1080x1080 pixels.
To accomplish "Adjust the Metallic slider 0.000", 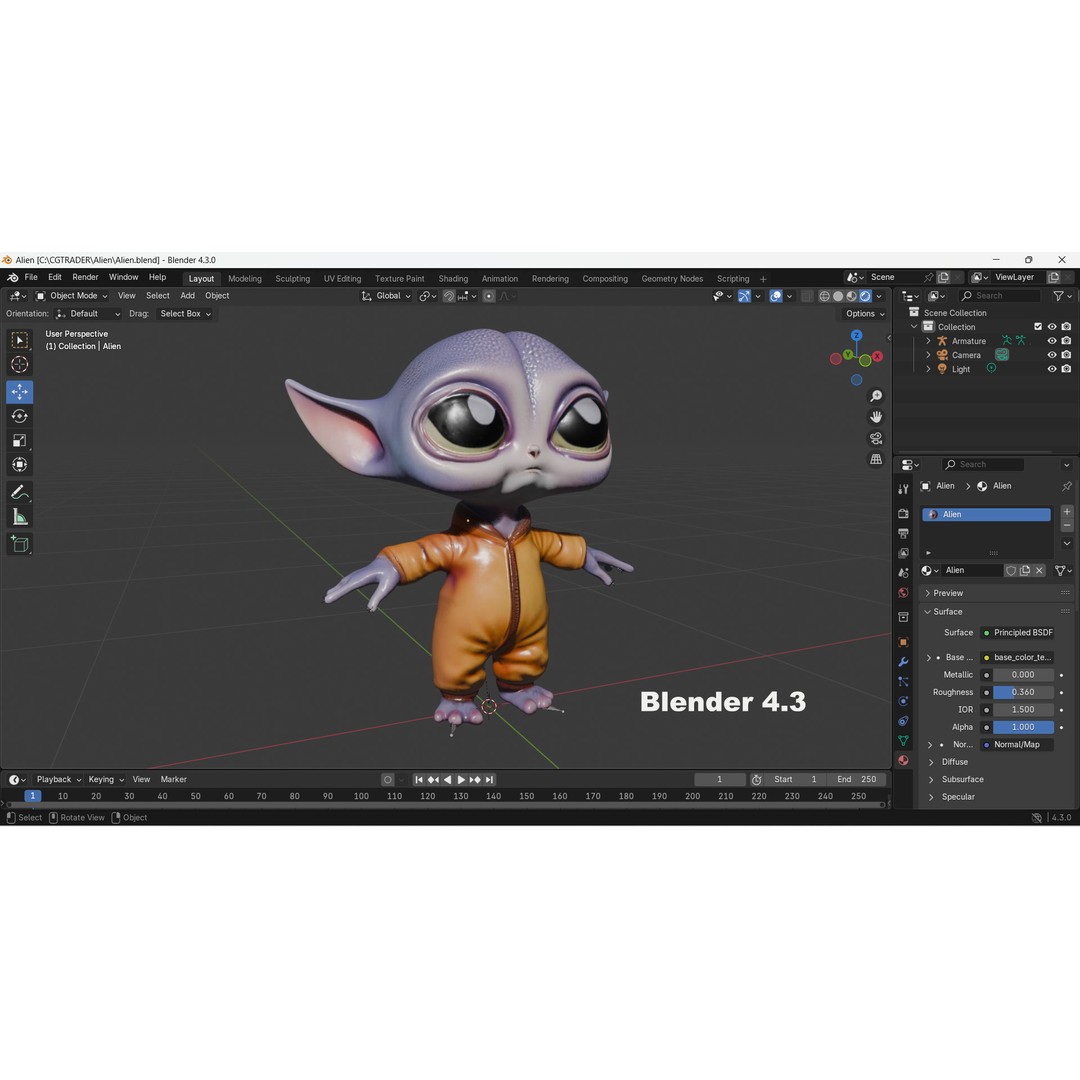I will click(x=1024, y=675).
